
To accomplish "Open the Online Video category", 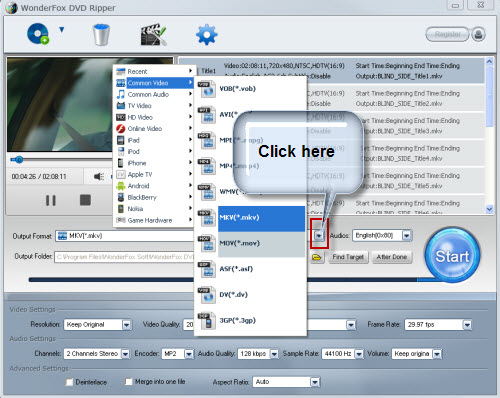I will pyautogui.click(x=154, y=129).
